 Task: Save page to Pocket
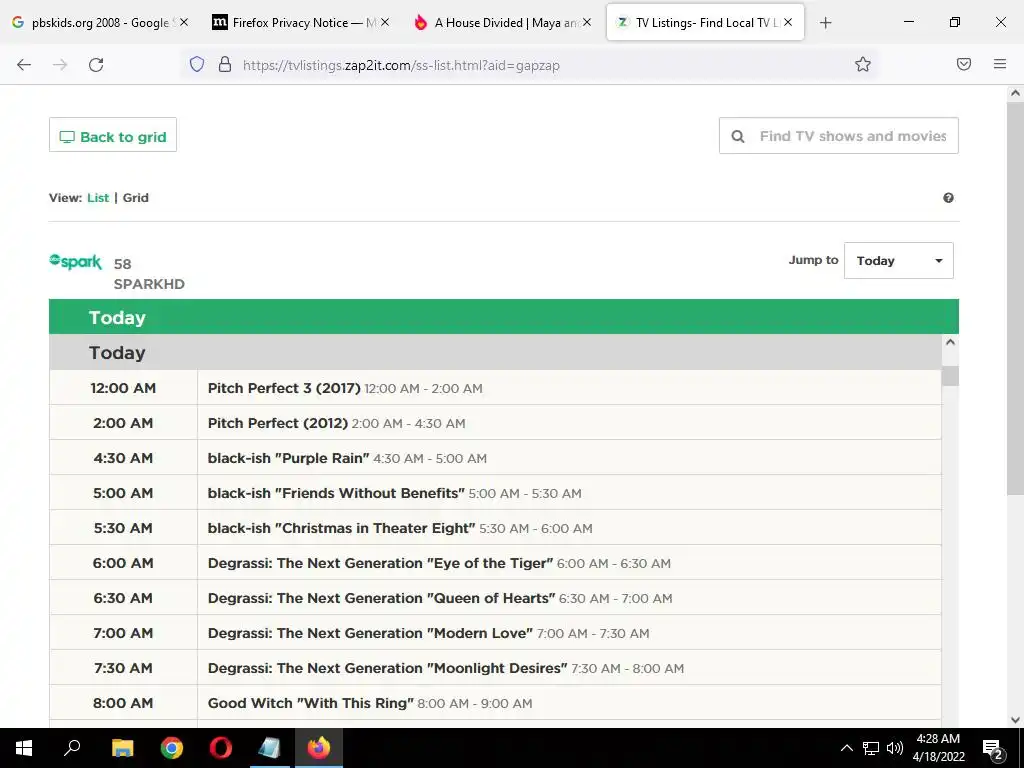click(964, 64)
